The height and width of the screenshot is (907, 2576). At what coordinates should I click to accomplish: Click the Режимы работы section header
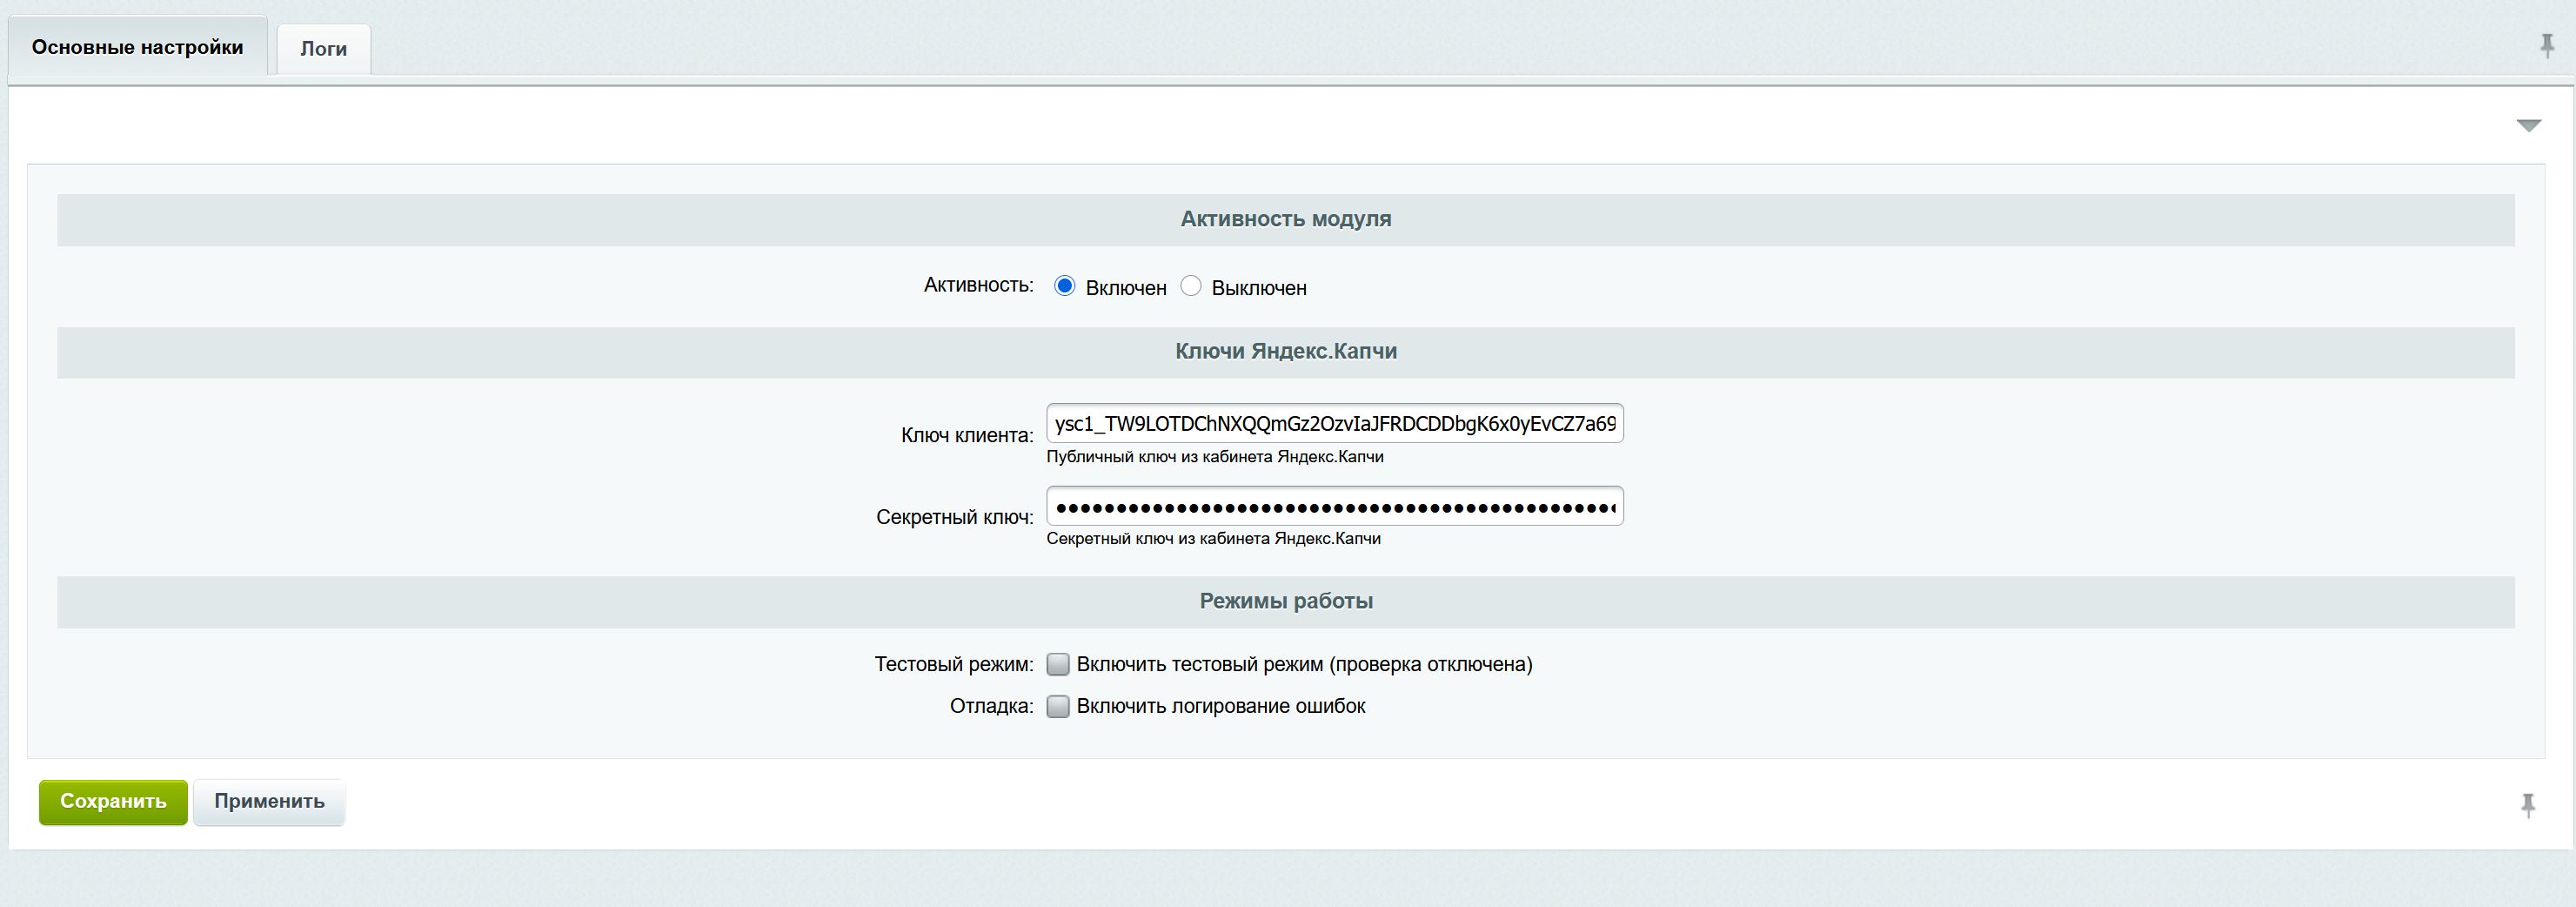1285,602
